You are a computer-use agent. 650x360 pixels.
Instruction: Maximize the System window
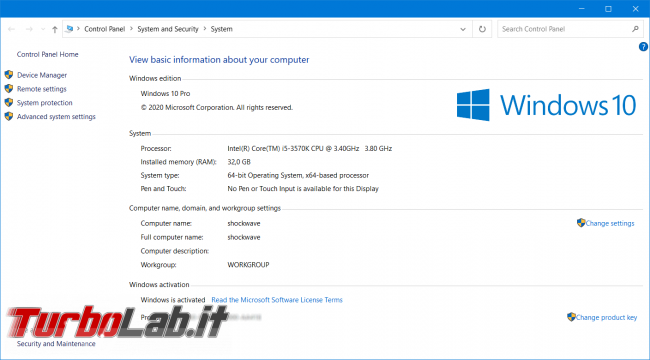(x=608, y=9)
